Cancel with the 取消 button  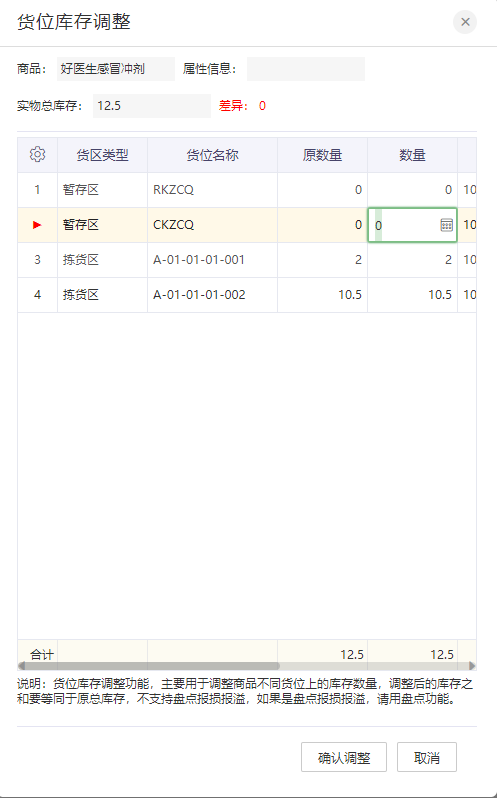(427, 757)
